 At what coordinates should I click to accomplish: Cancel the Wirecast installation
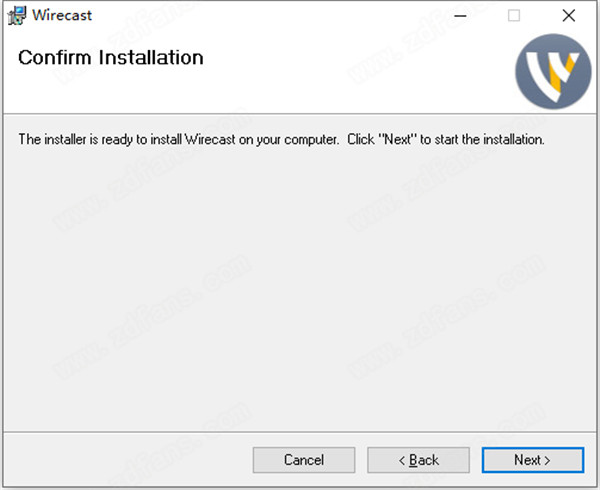click(x=304, y=460)
